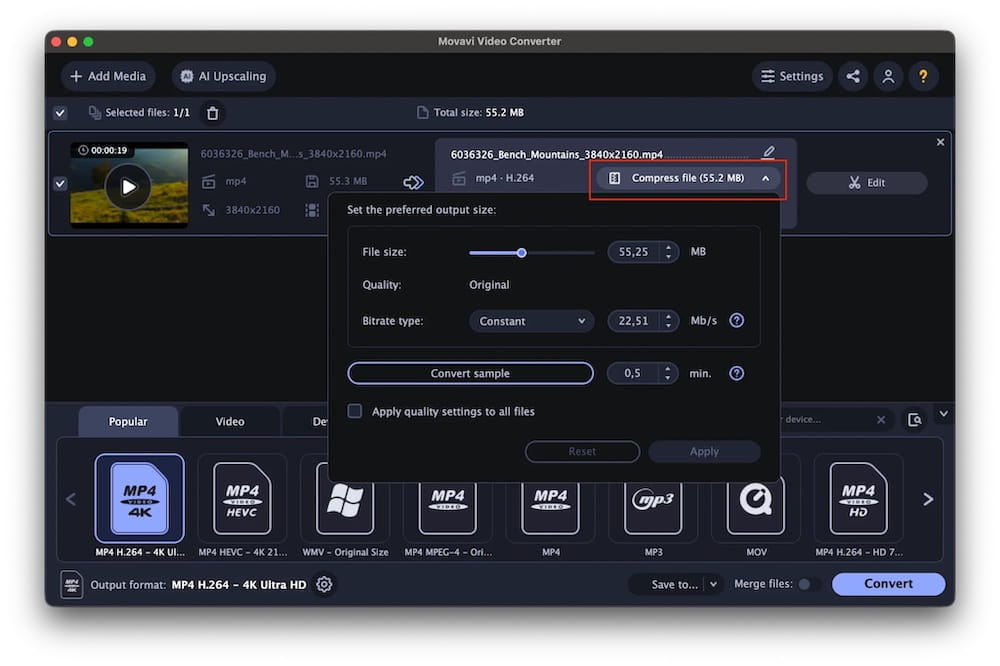Click sample duration field 0,5
This screenshot has height=666, width=1000.
pyautogui.click(x=632, y=373)
